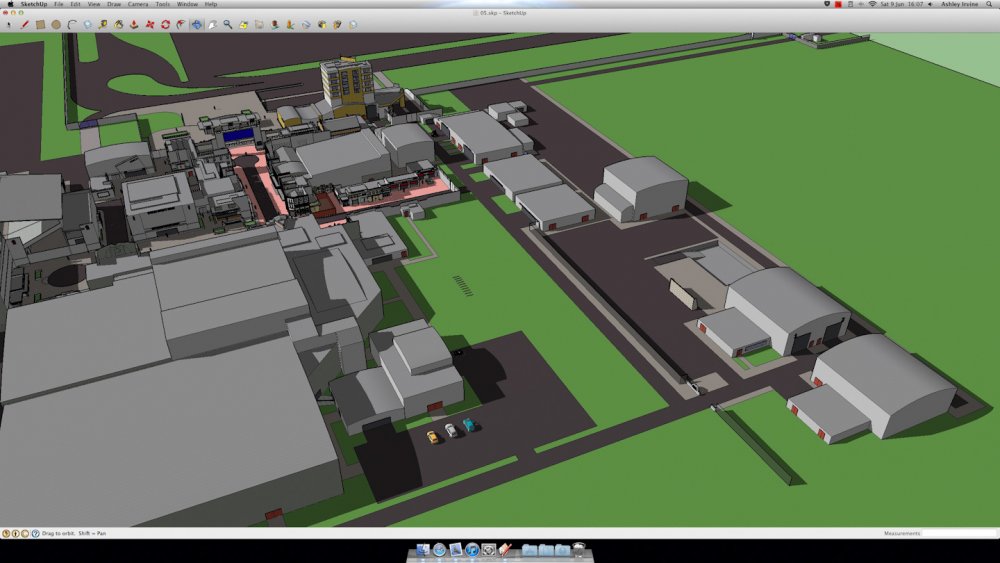Activate the Orbit tool

tap(196, 25)
